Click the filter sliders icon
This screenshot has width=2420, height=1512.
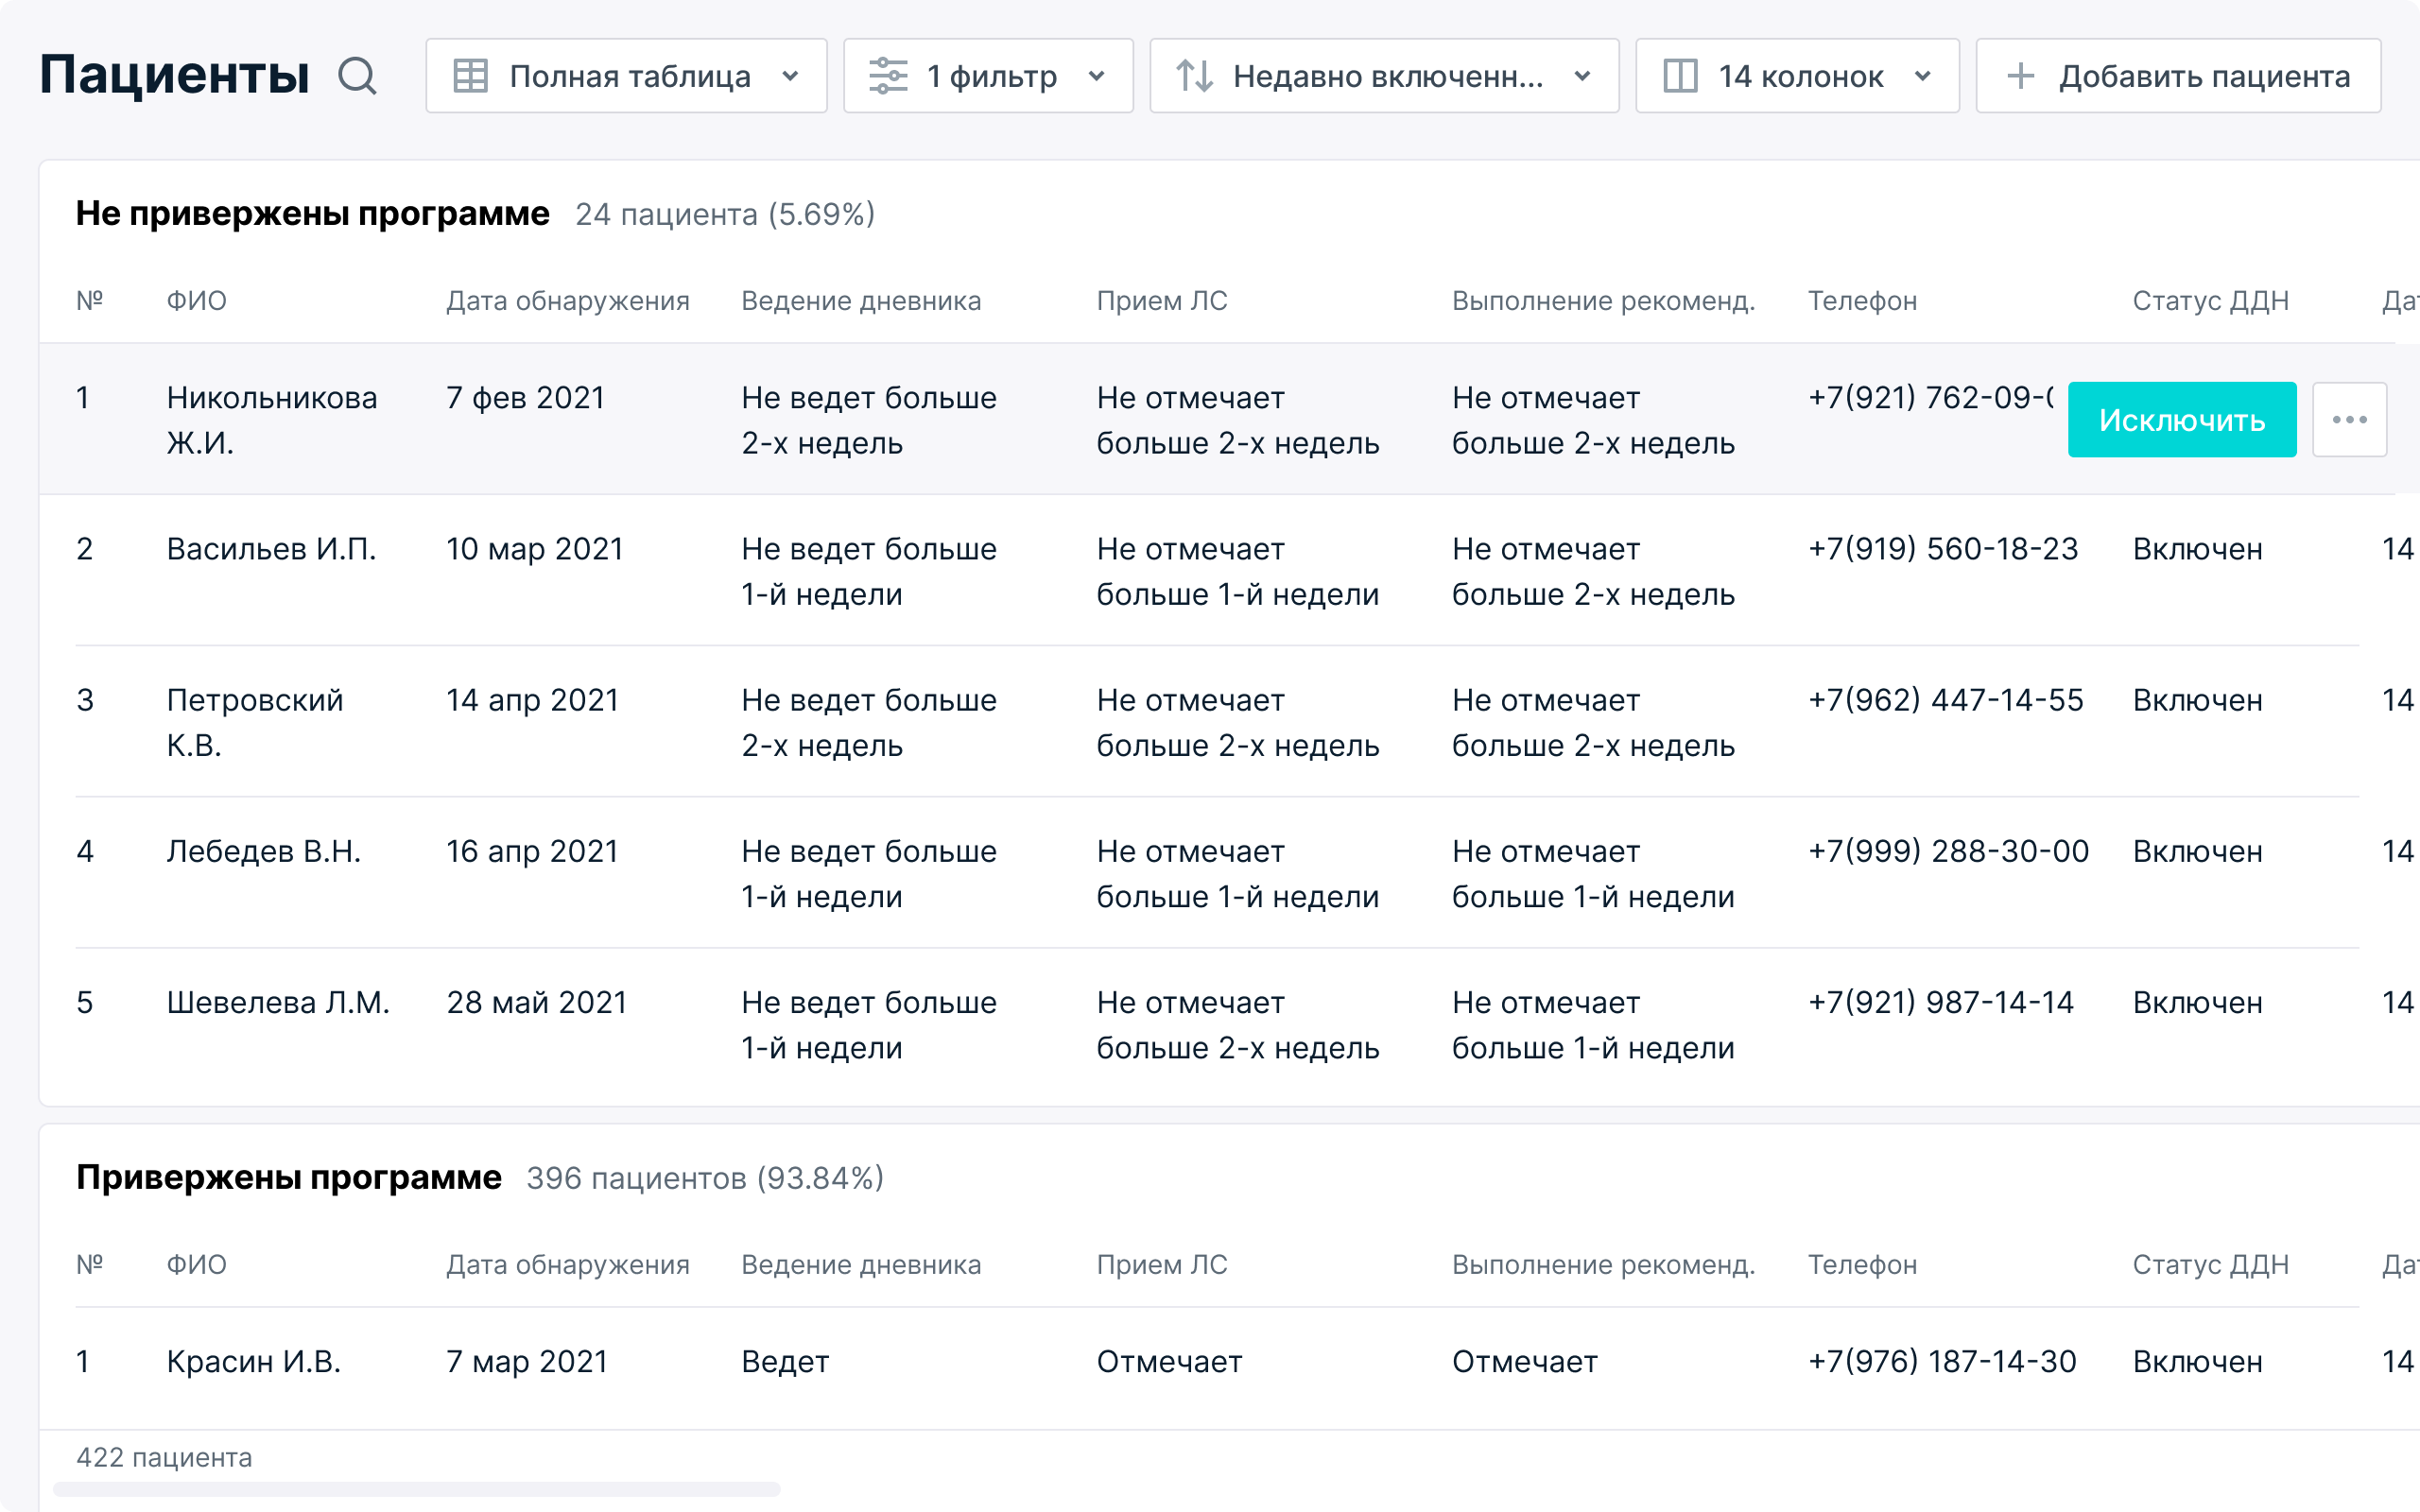[x=887, y=76]
